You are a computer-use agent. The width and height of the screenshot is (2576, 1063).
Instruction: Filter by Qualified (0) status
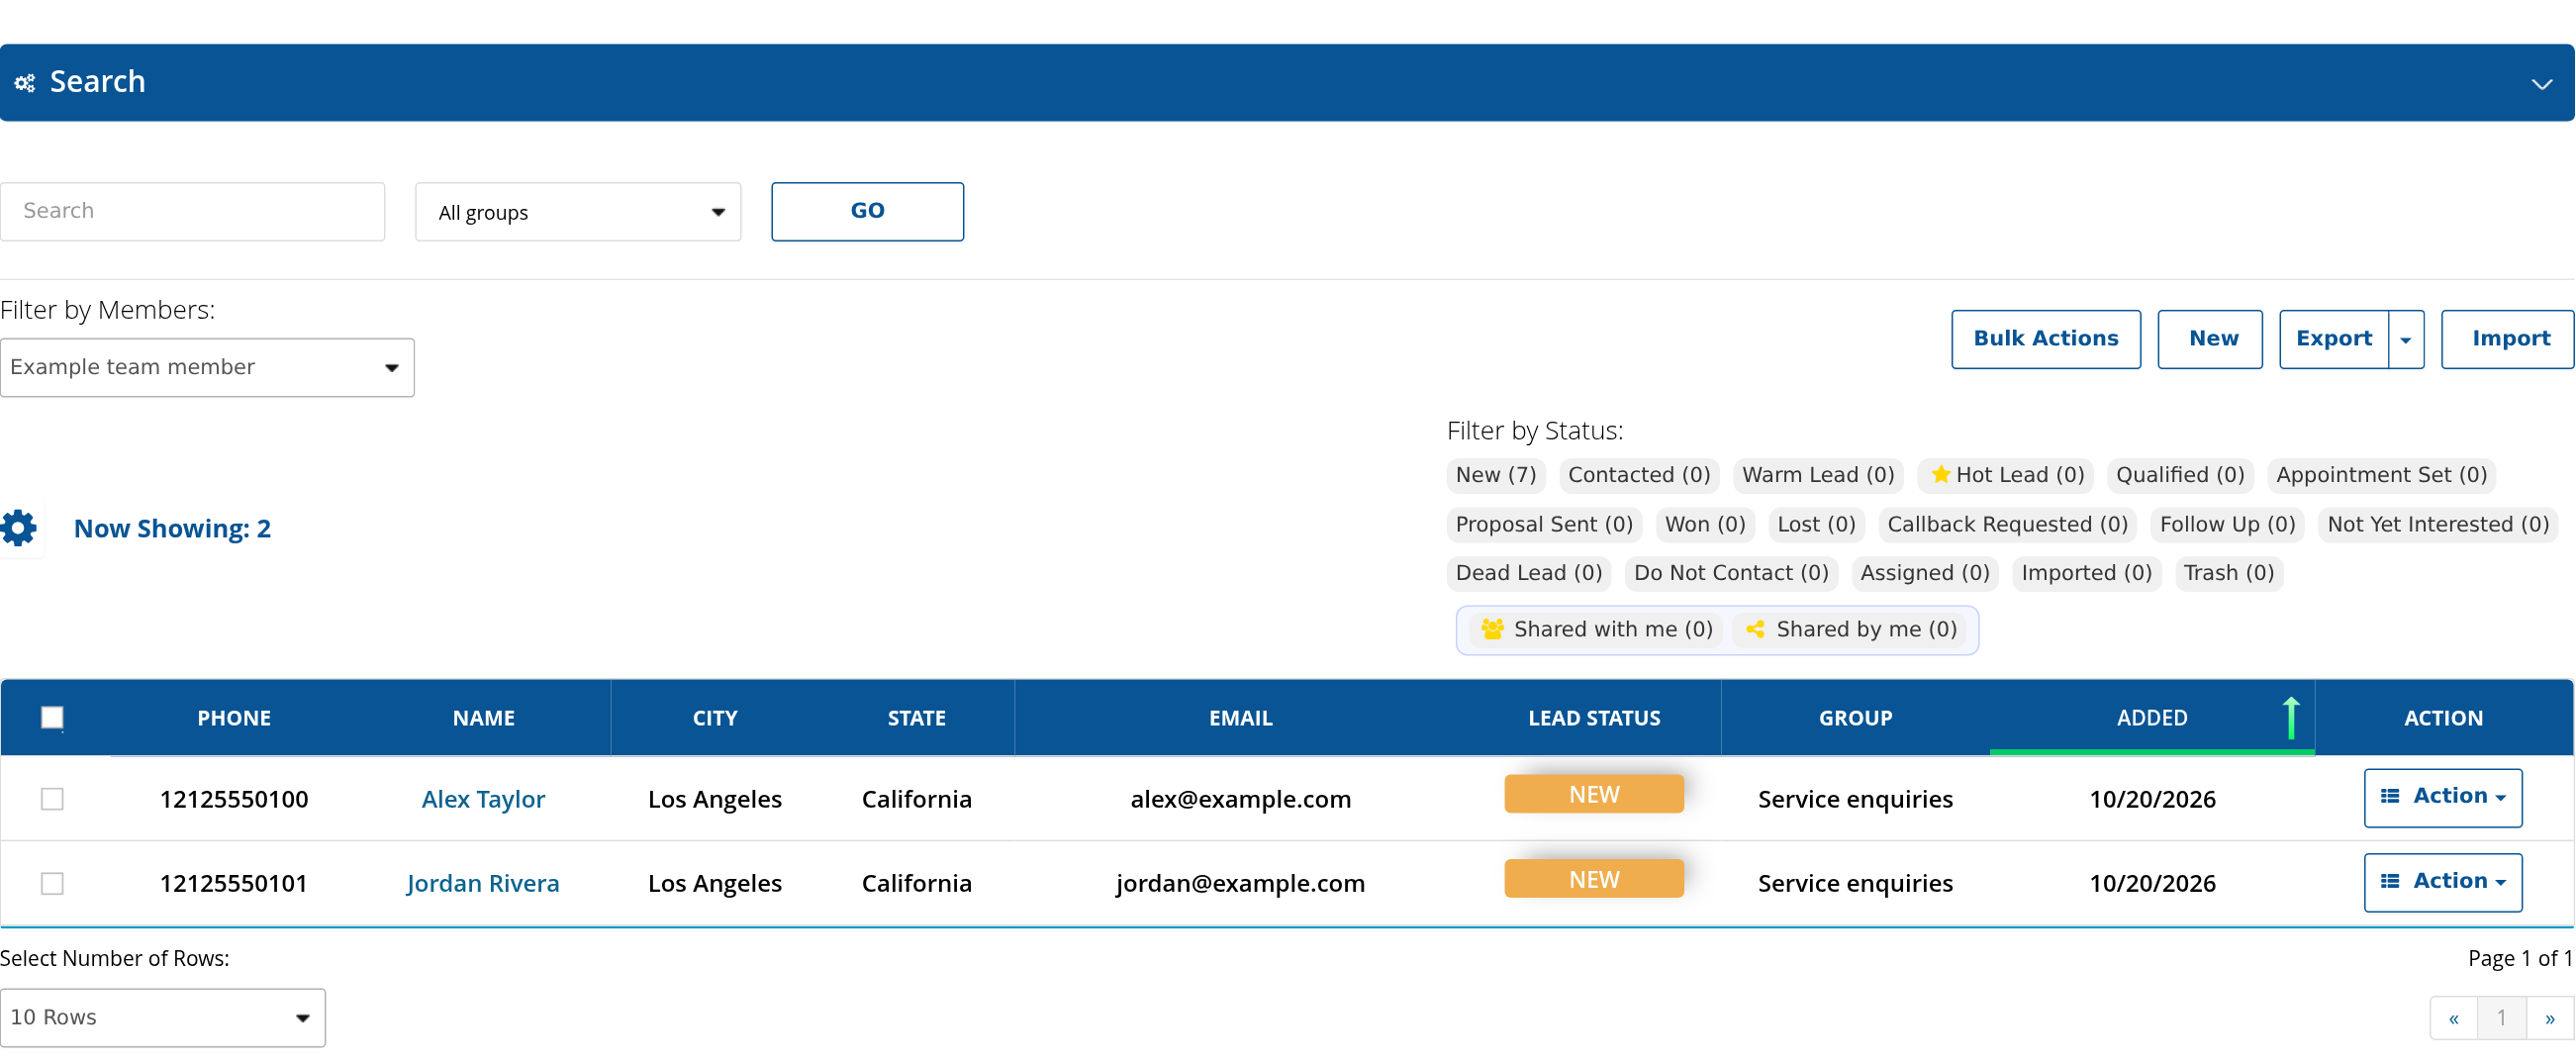click(2180, 475)
